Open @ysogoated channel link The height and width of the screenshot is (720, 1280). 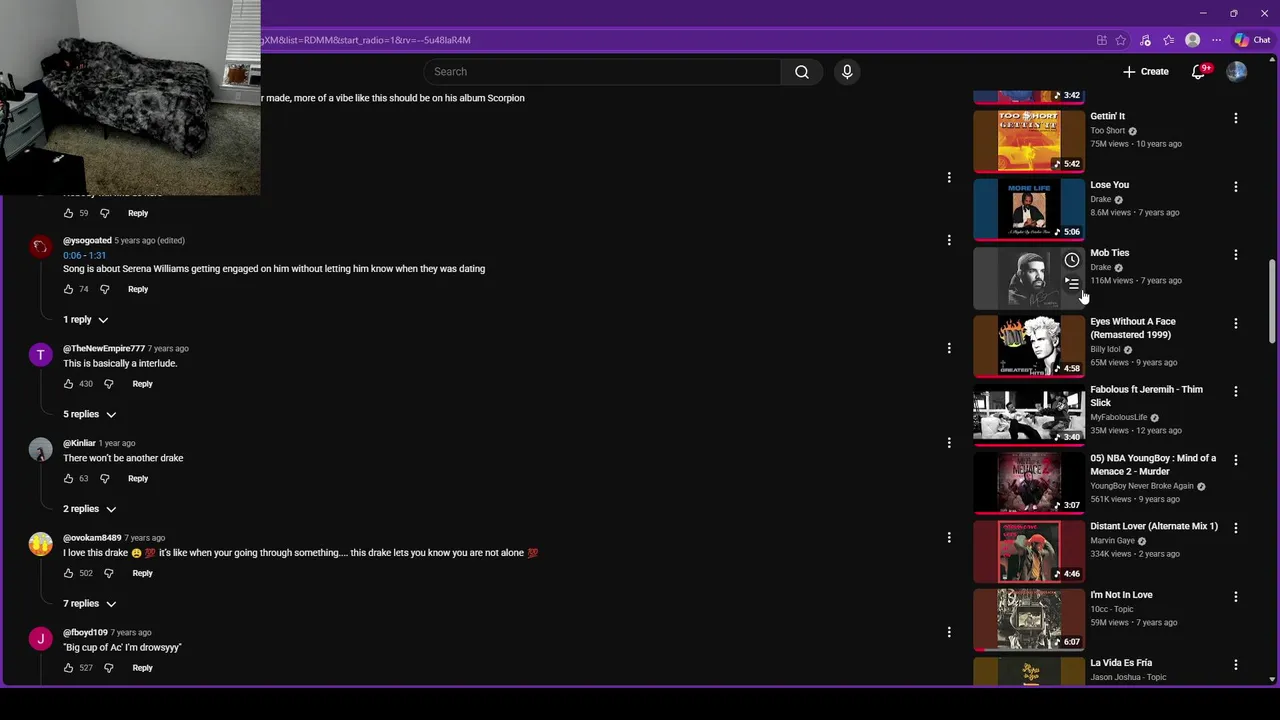[x=87, y=241]
